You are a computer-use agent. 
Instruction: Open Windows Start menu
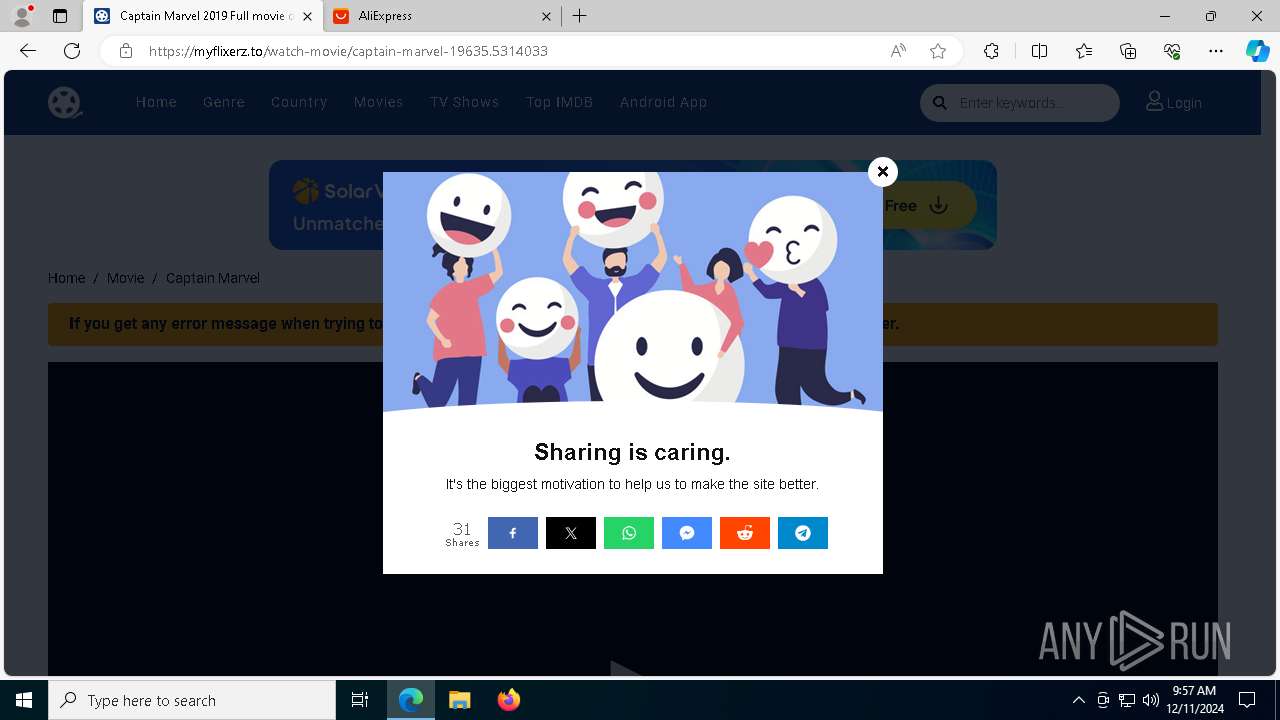[x=24, y=700]
